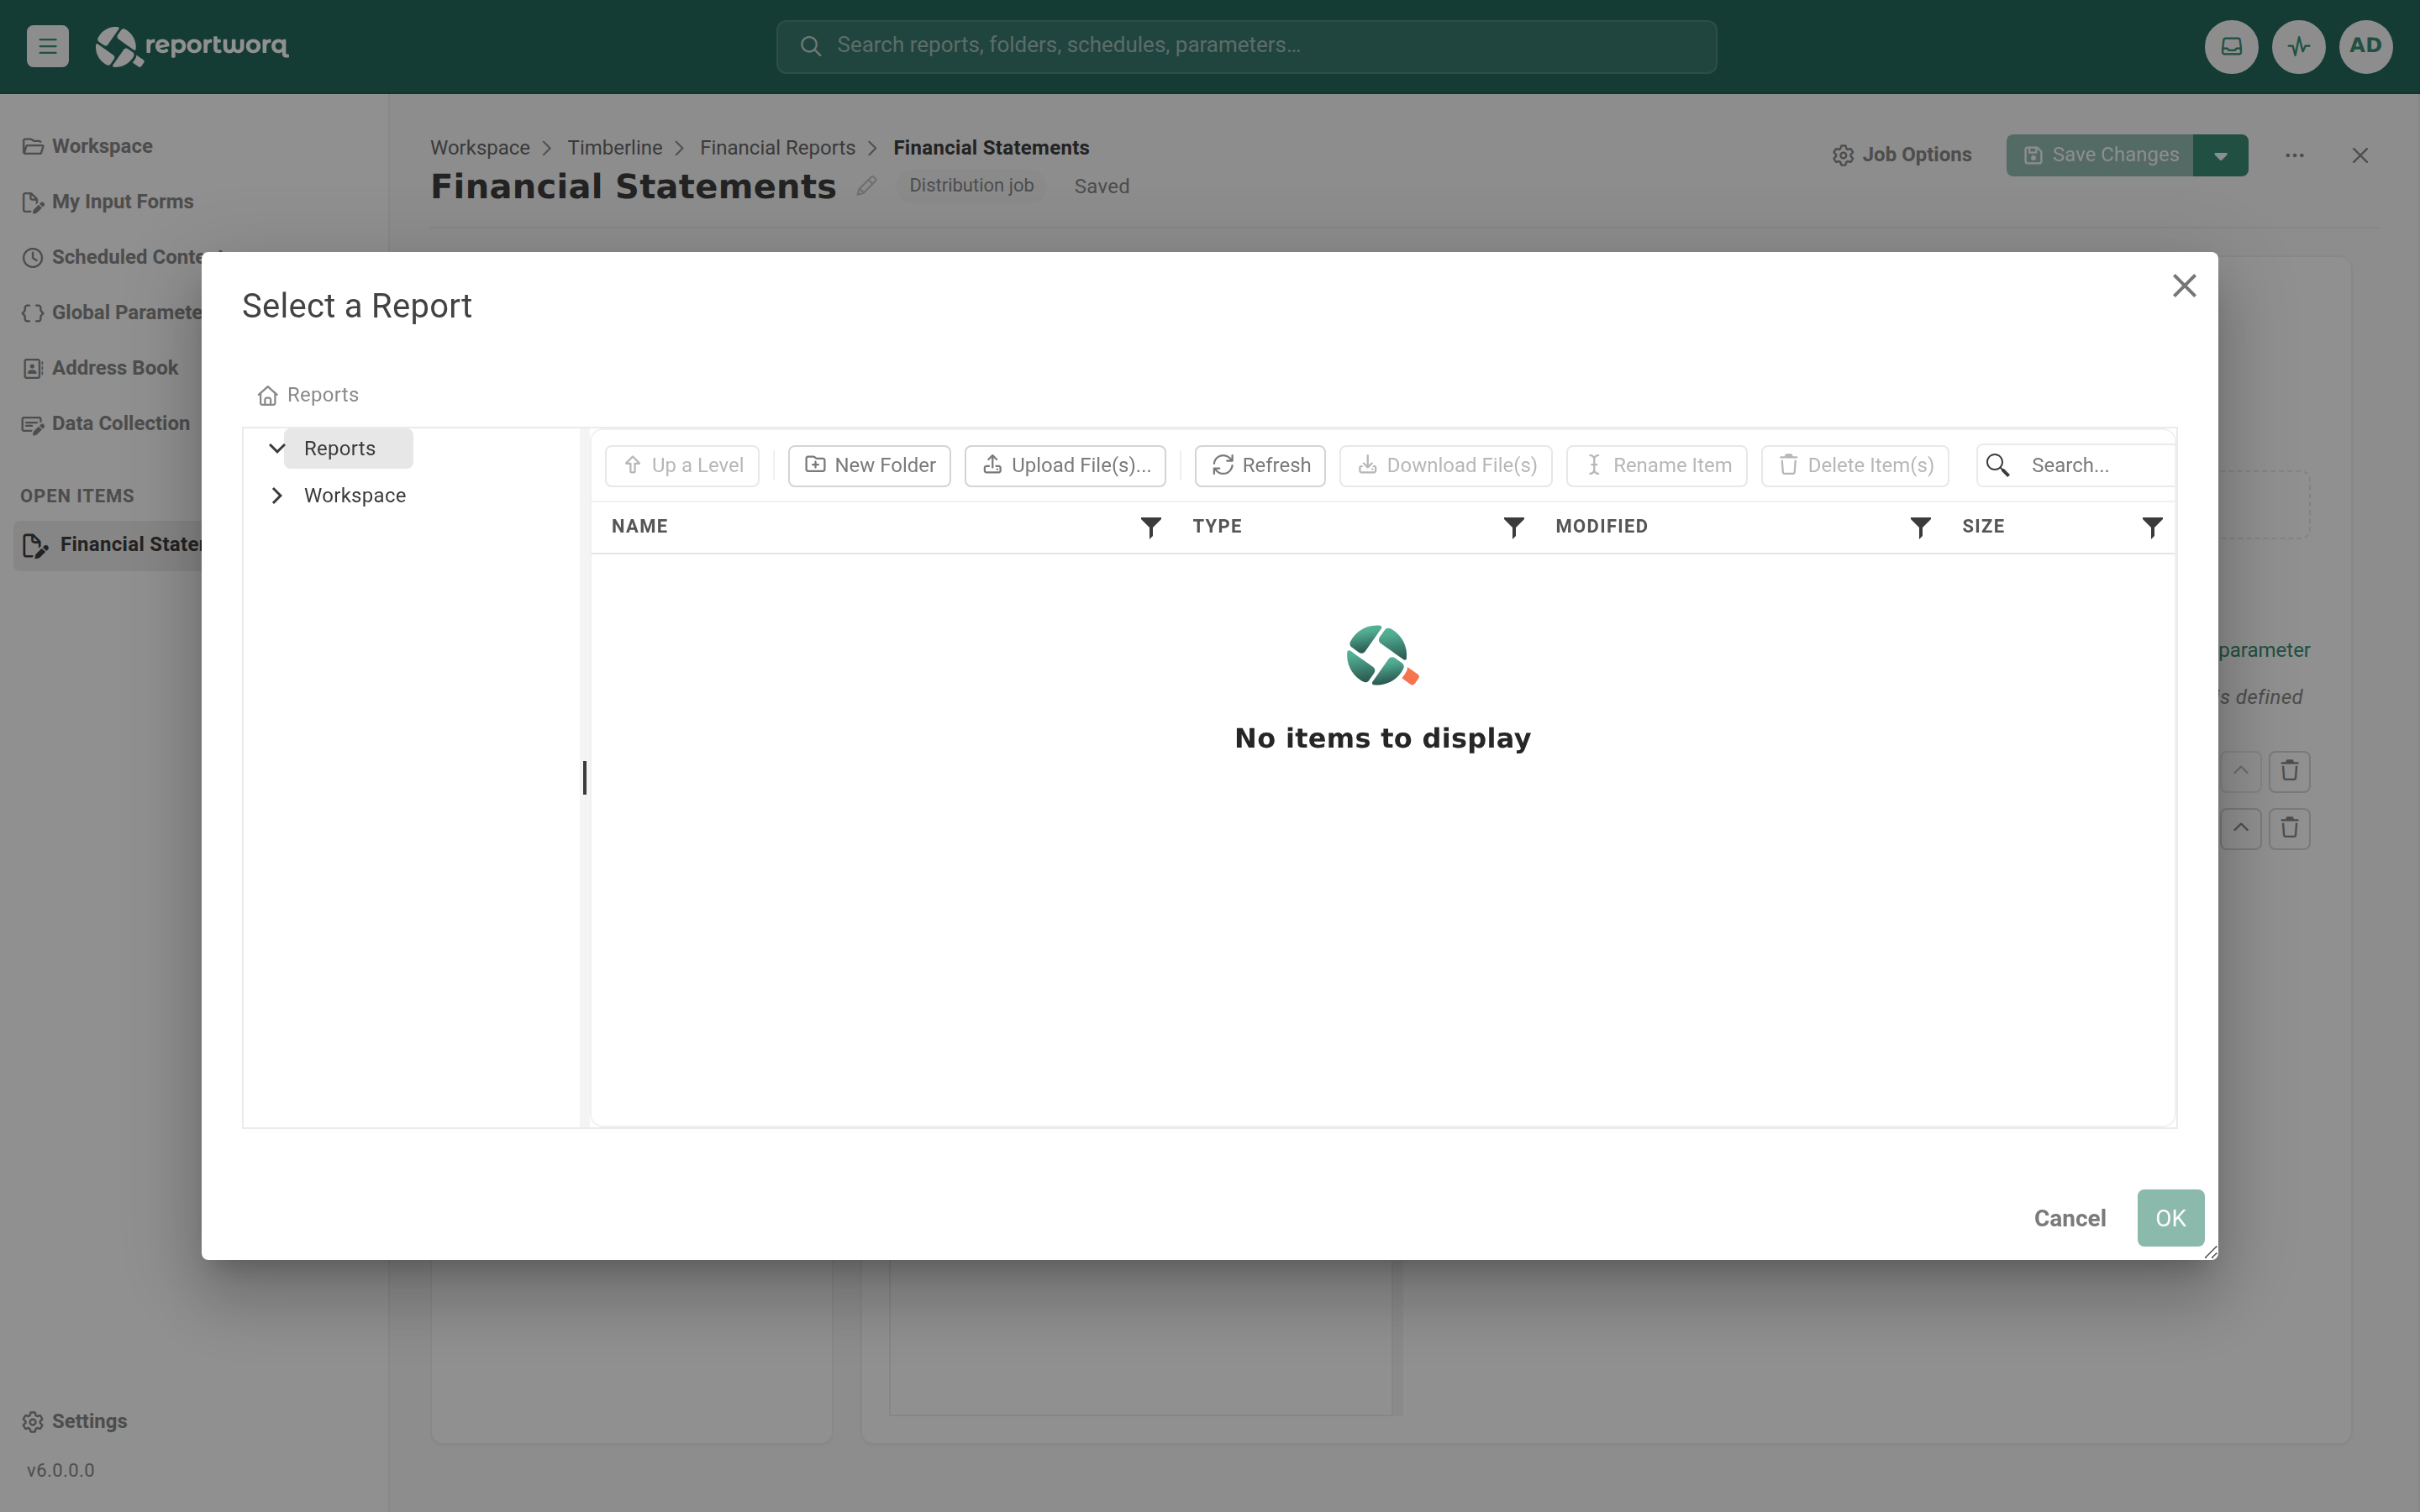Click Save Changes button

click(x=2100, y=155)
